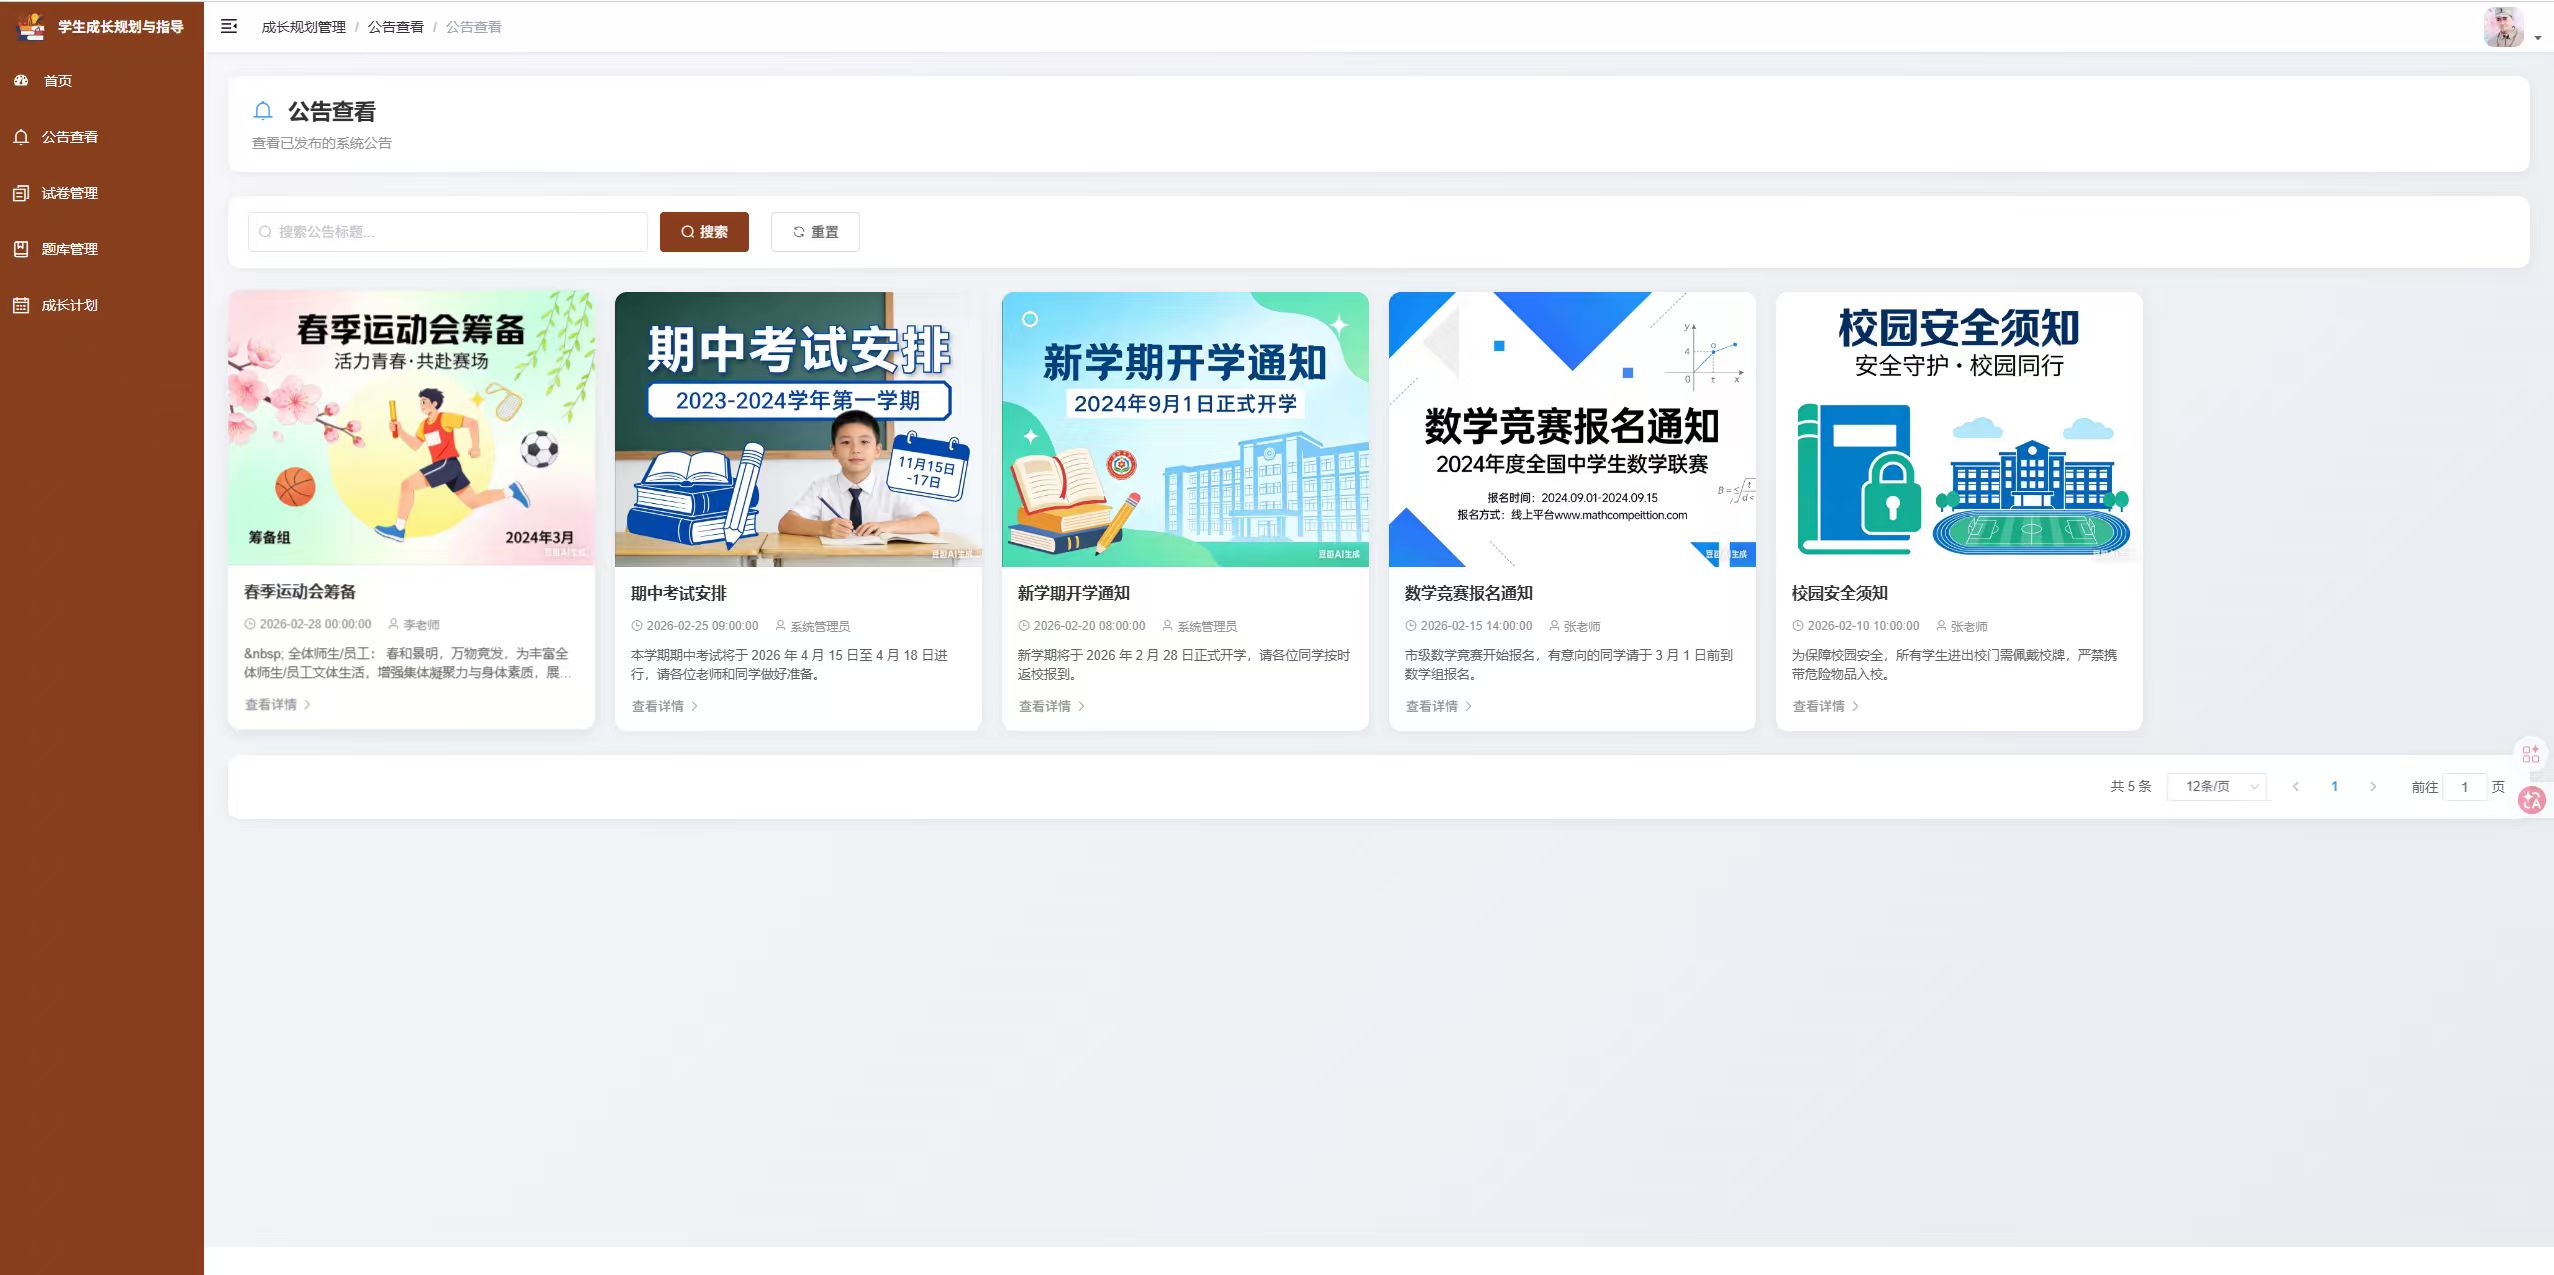Click 查看详情 on 数学竞赛报名通知 card
2554x1275 pixels.
click(x=1439, y=707)
